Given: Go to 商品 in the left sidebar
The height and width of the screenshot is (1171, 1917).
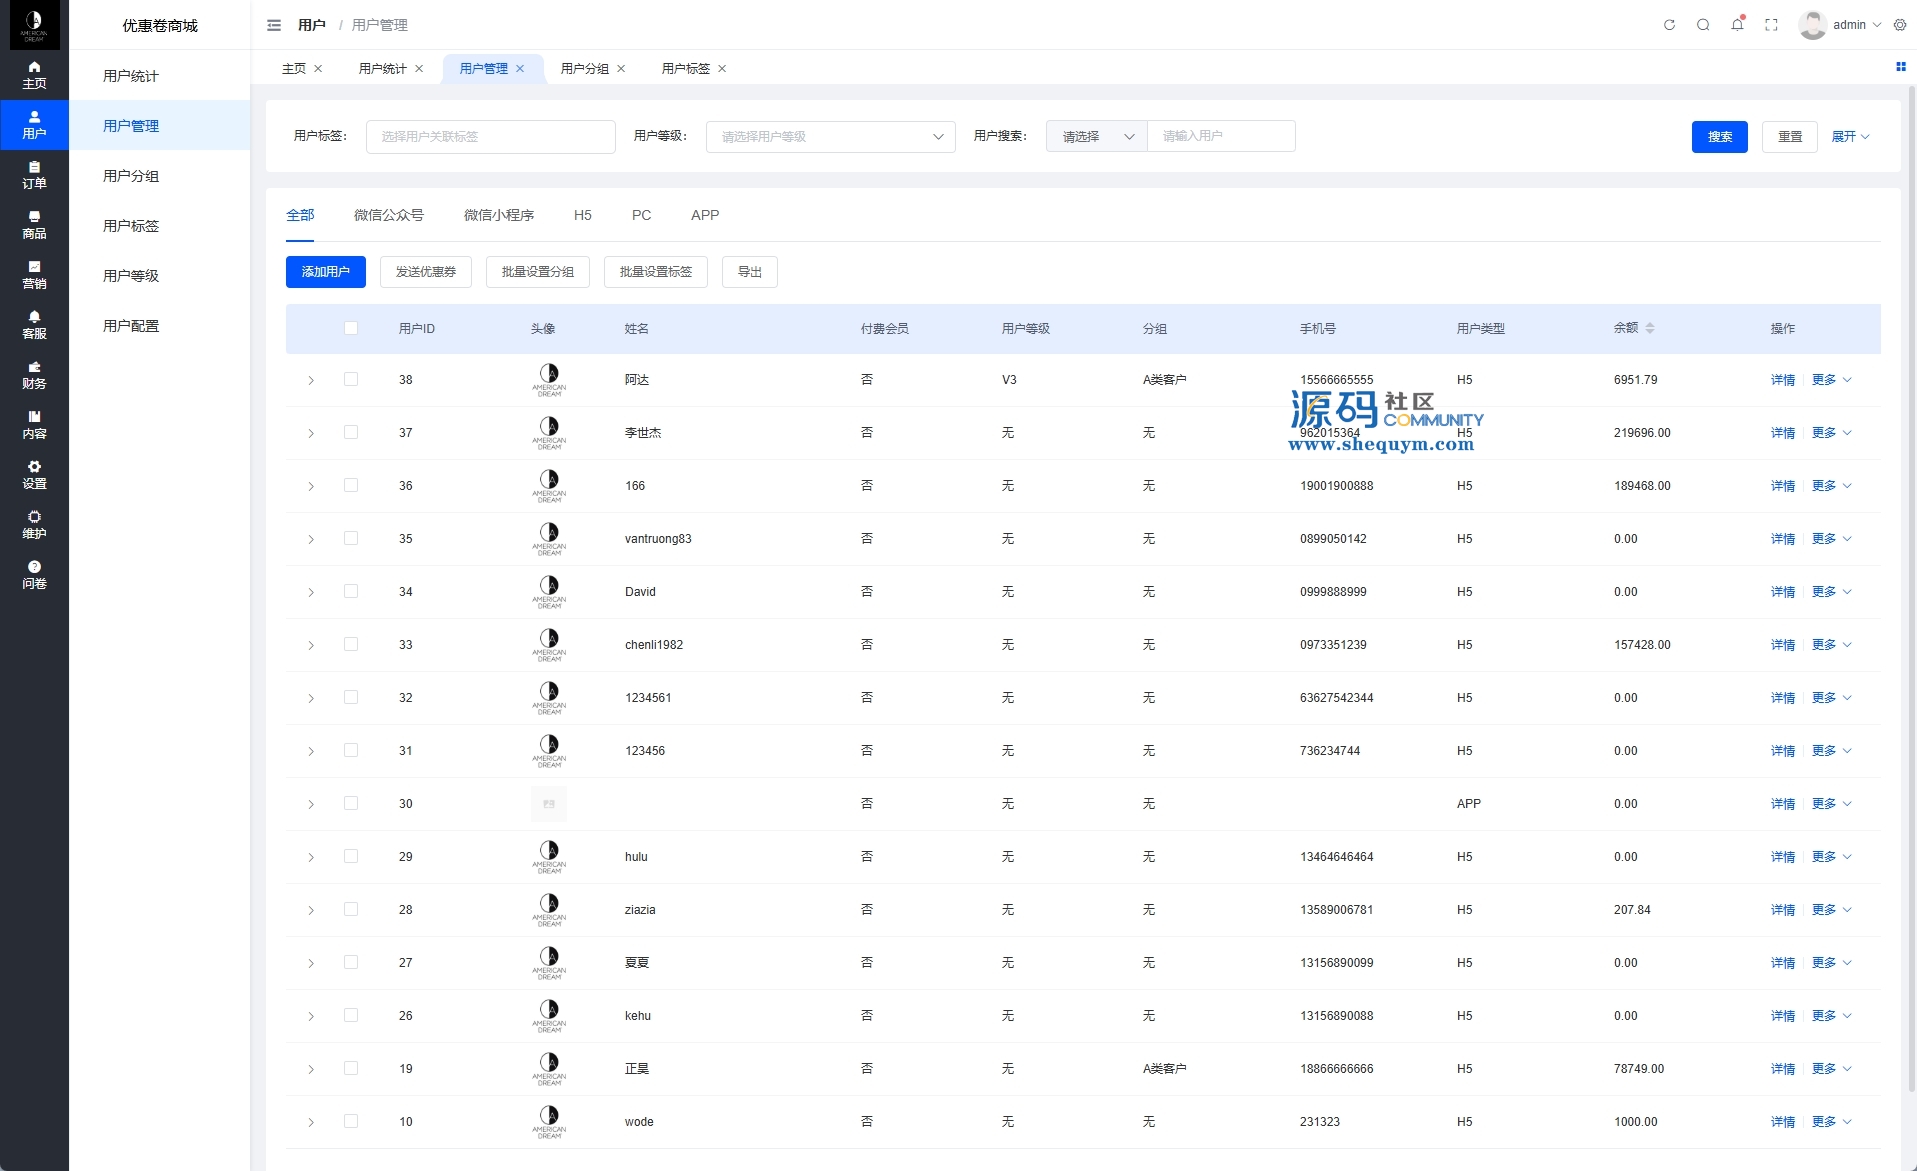Looking at the screenshot, I should pyautogui.click(x=34, y=225).
